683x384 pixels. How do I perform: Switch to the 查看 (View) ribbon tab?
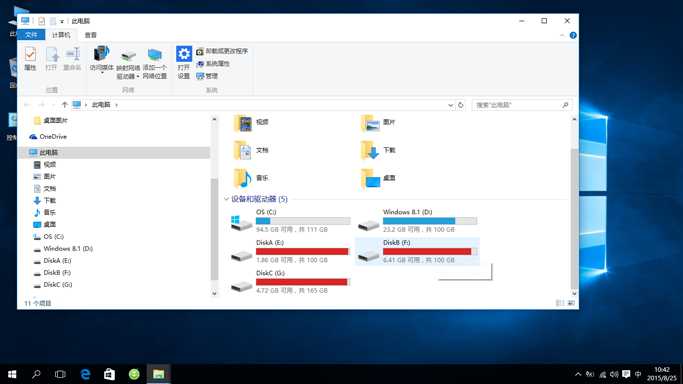91,35
